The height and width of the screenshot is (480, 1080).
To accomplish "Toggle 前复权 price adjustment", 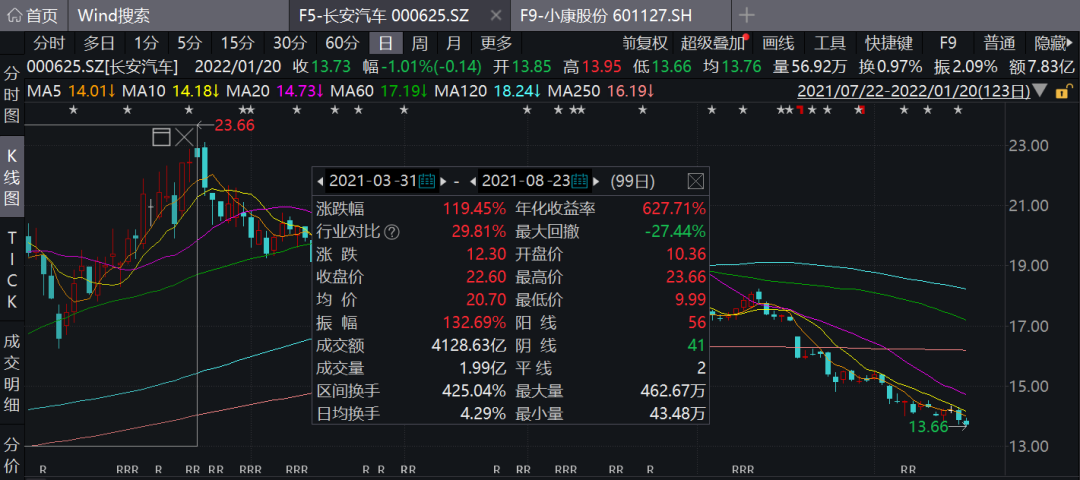I will pyautogui.click(x=643, y=43).
